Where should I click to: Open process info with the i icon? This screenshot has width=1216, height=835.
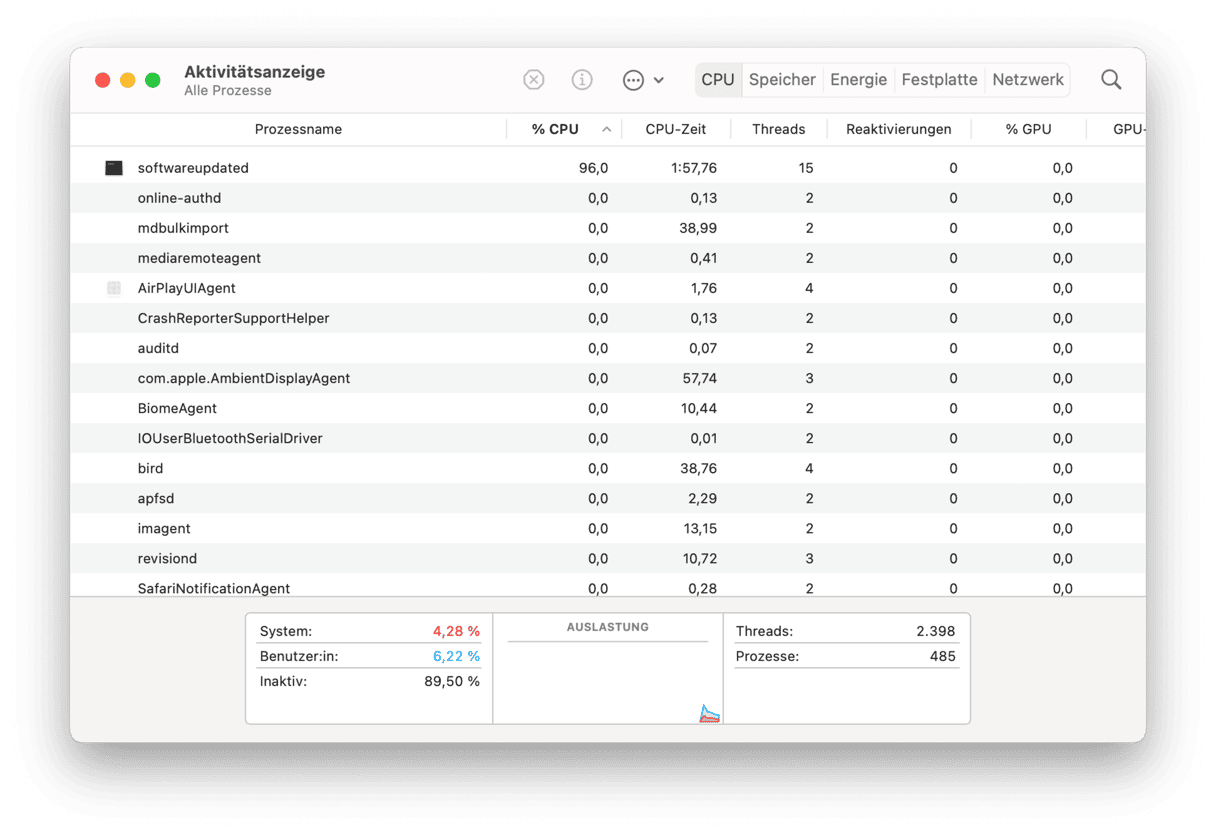coord(582,80)
